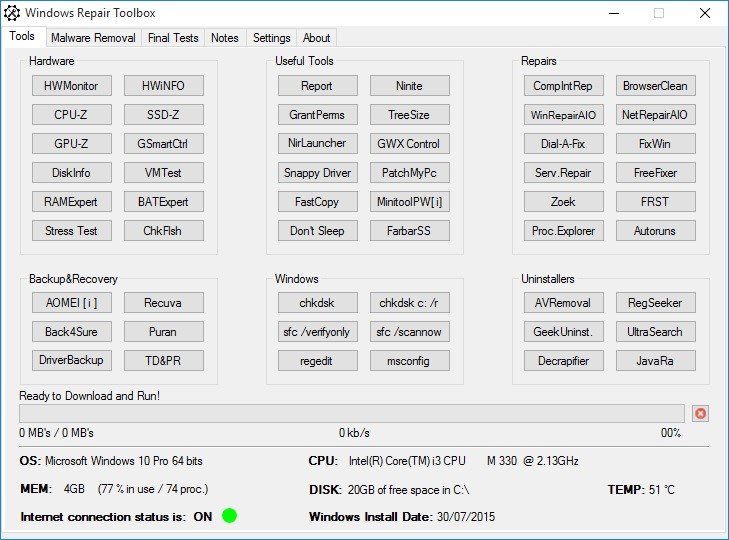The image size is (729, 540).
Task: Run chkdsk
Action: [x=318, y=303]
